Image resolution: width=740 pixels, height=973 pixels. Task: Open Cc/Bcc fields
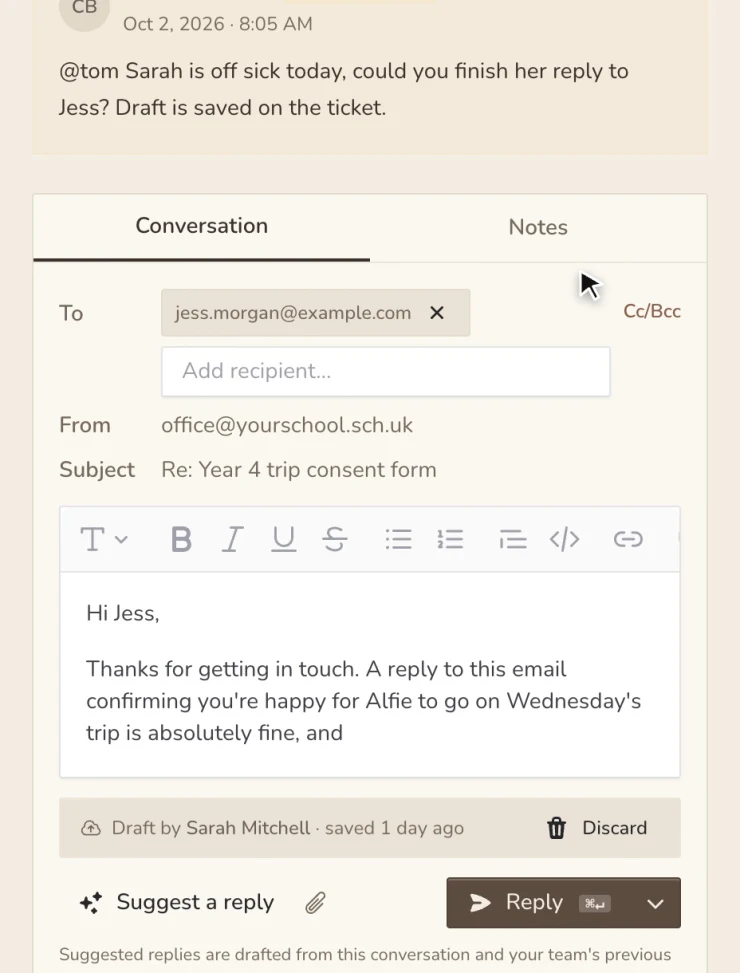[652, 311]
